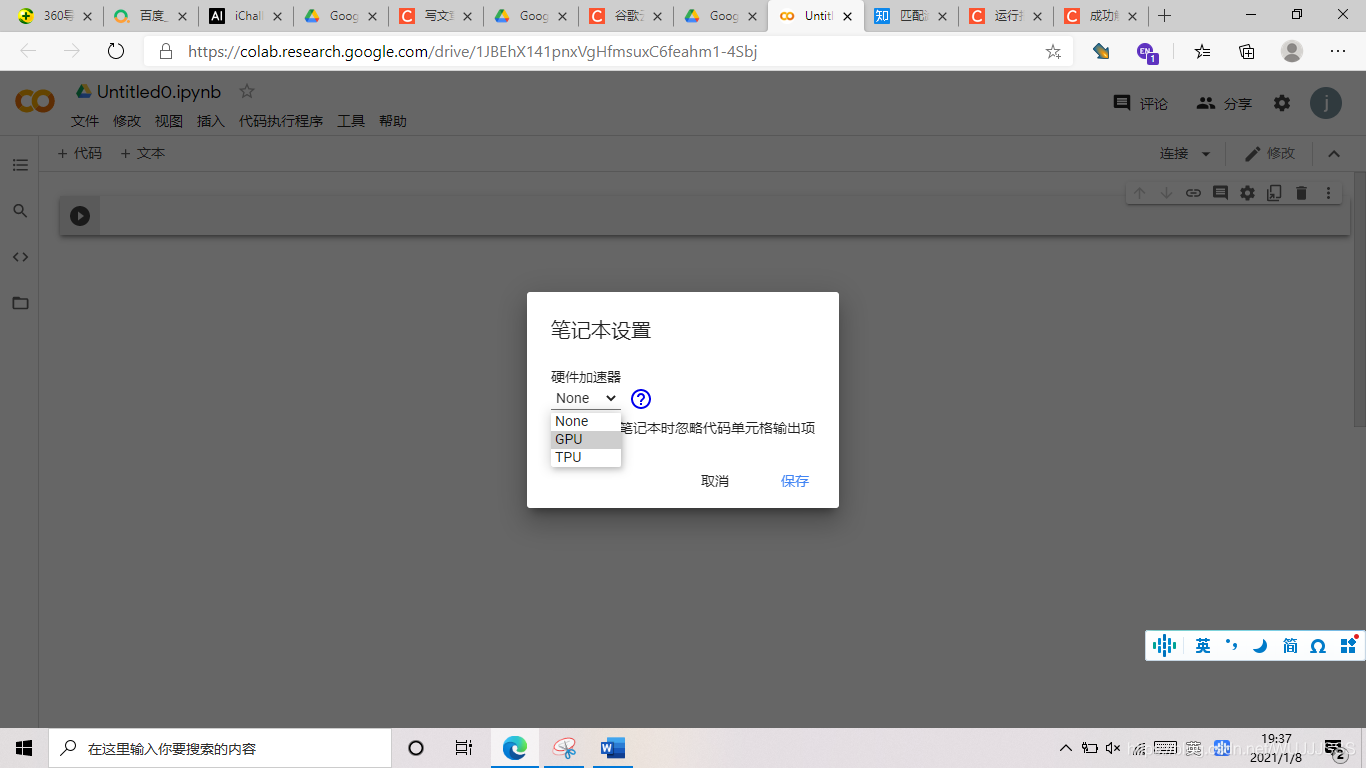
Task: Delete cell trash icon
Action: 1301,193
